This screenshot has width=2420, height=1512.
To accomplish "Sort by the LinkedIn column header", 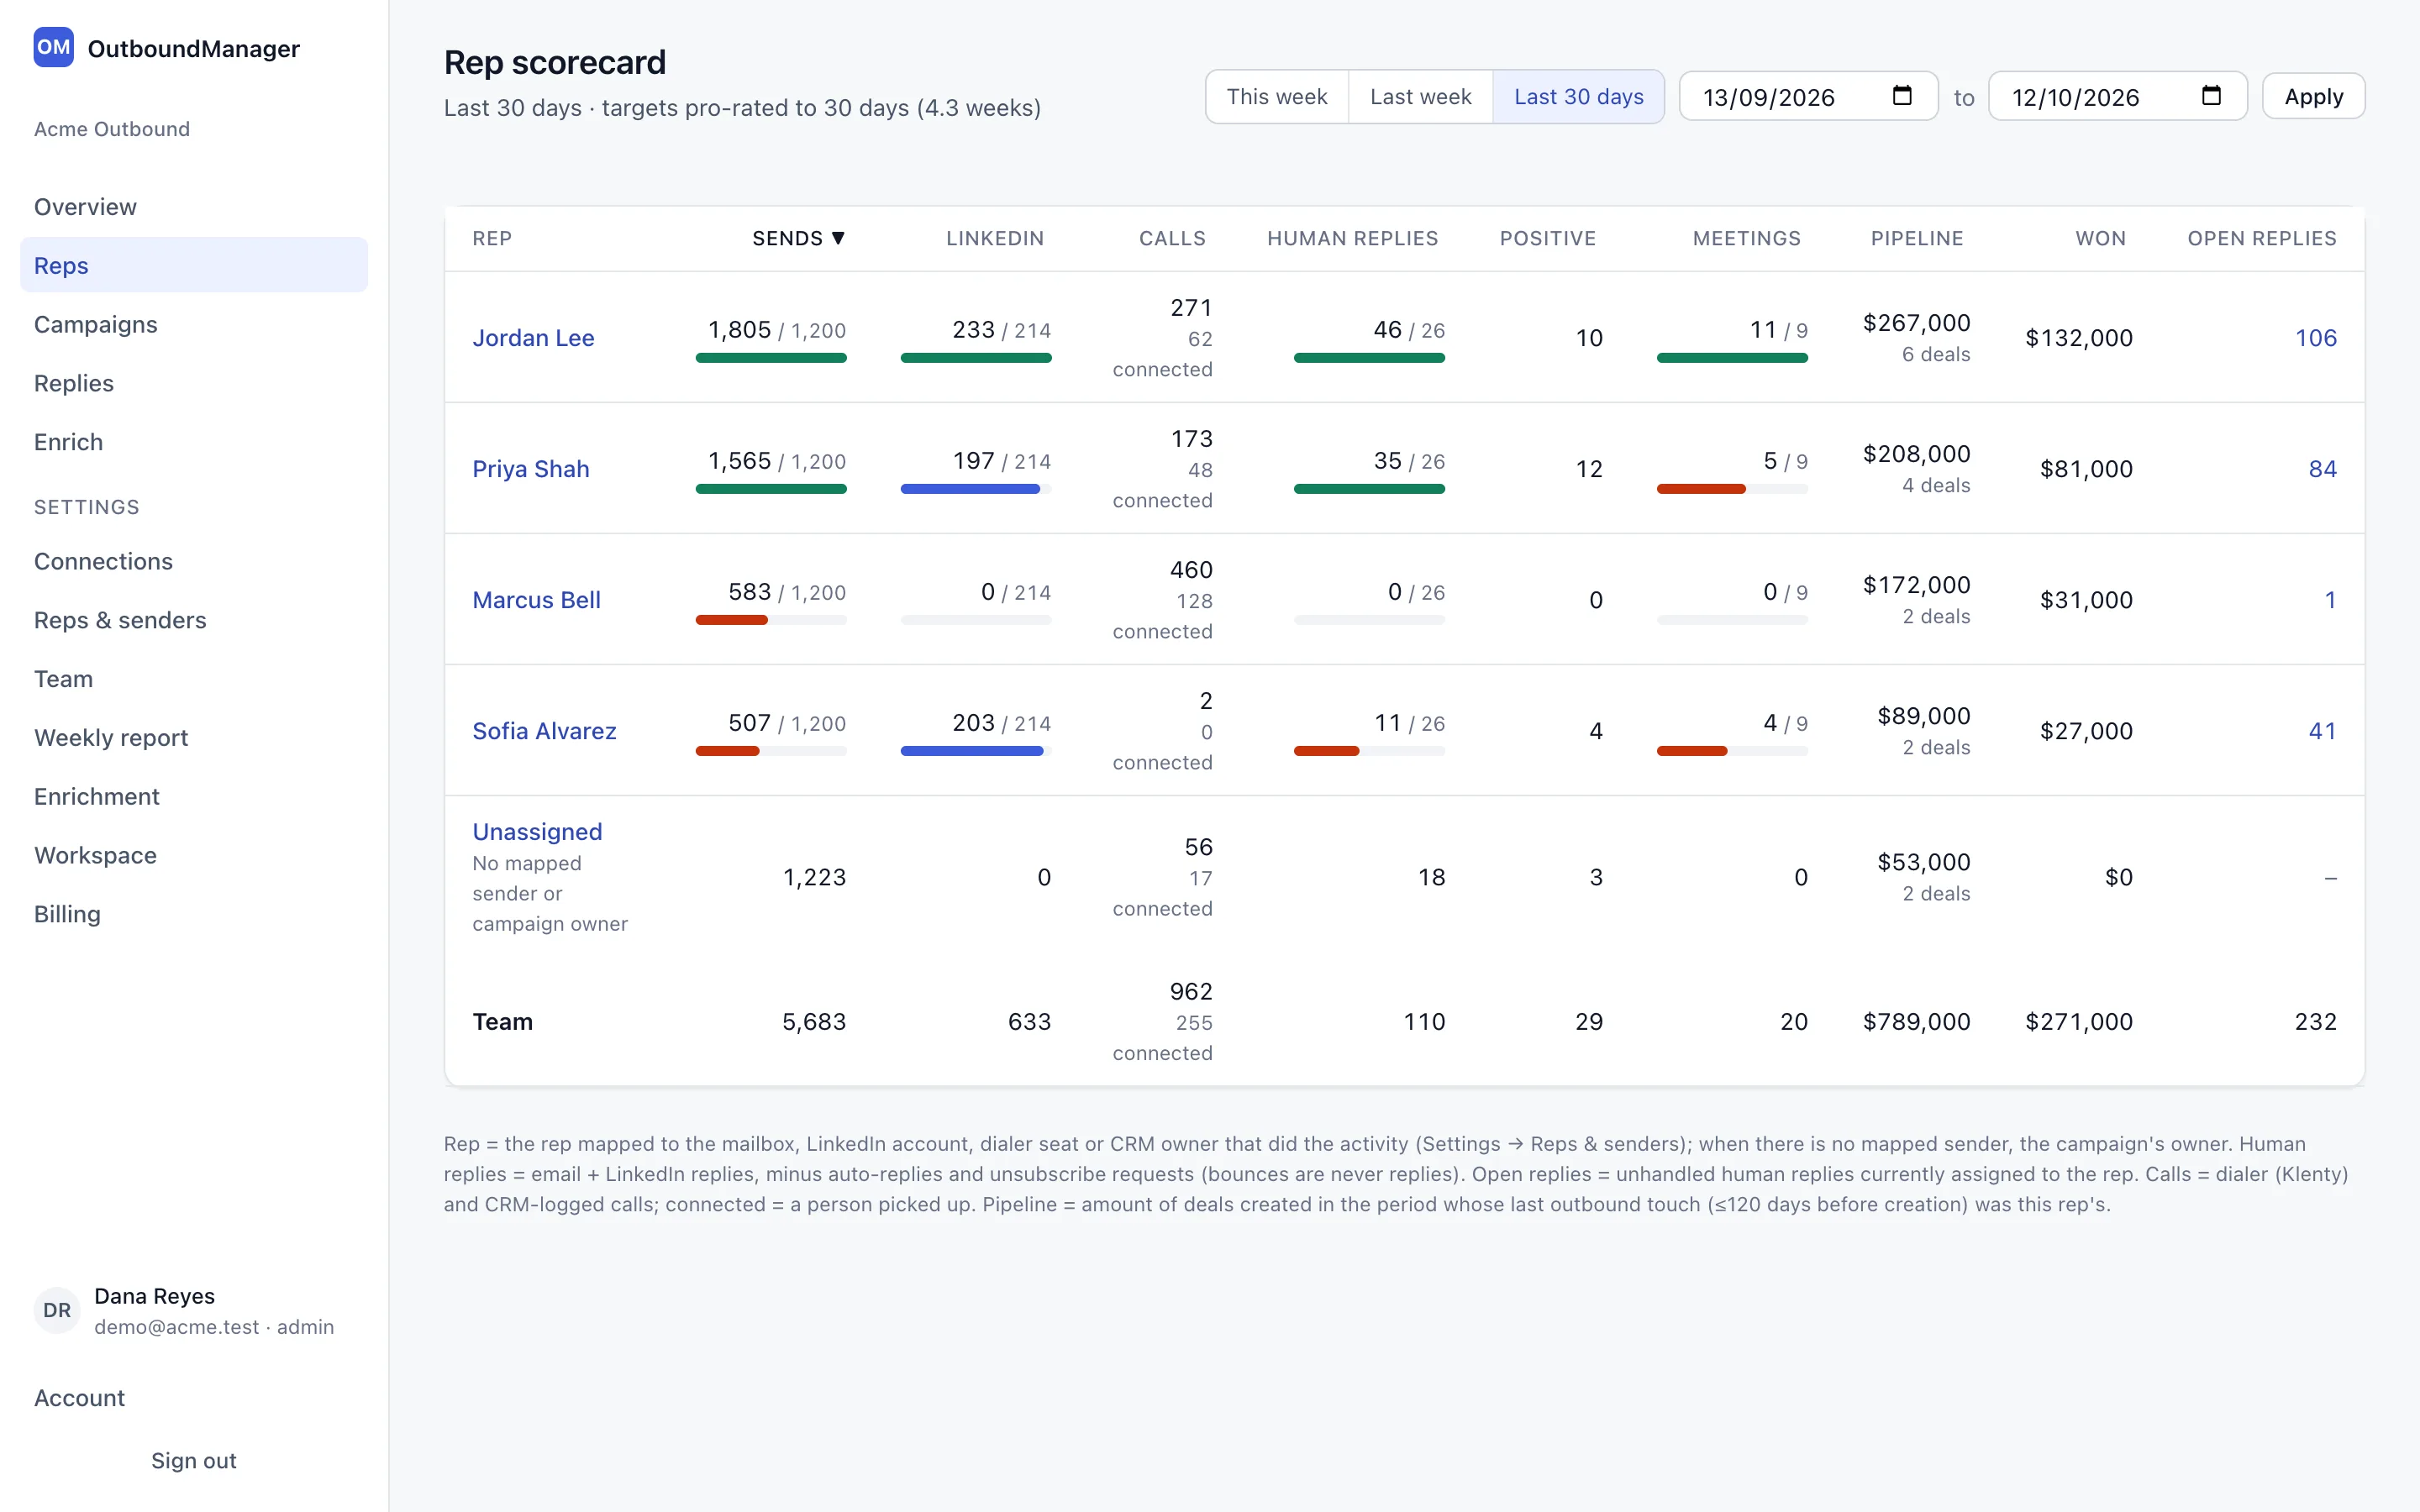I will (x=994, y=238).
